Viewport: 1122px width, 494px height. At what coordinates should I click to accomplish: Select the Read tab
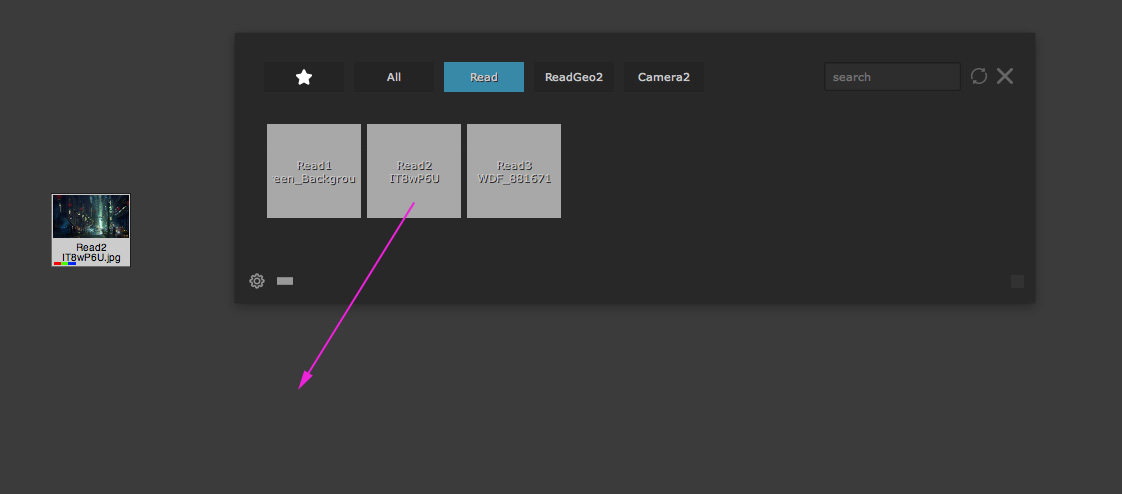tap(484, 77)
